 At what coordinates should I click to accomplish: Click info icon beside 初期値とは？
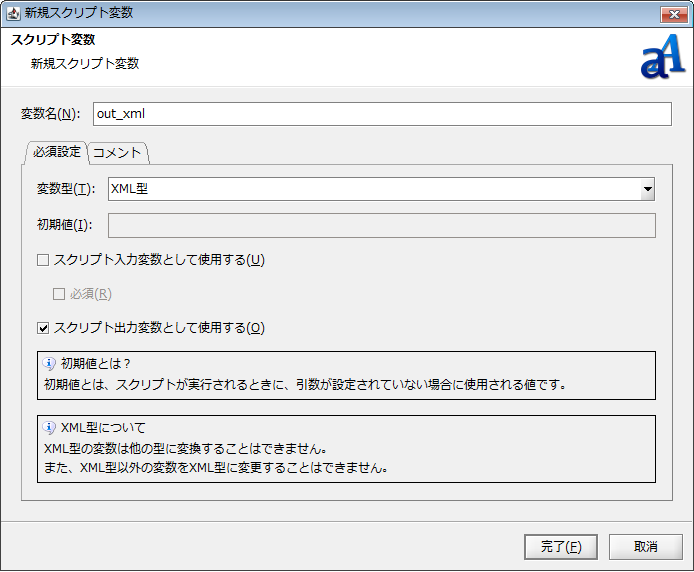click(49, 363)
